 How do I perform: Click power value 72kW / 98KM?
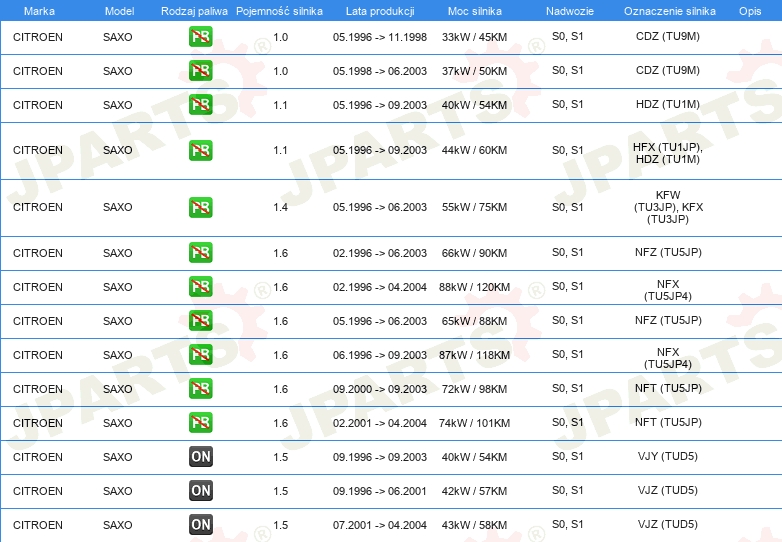[x=474, y=389]
